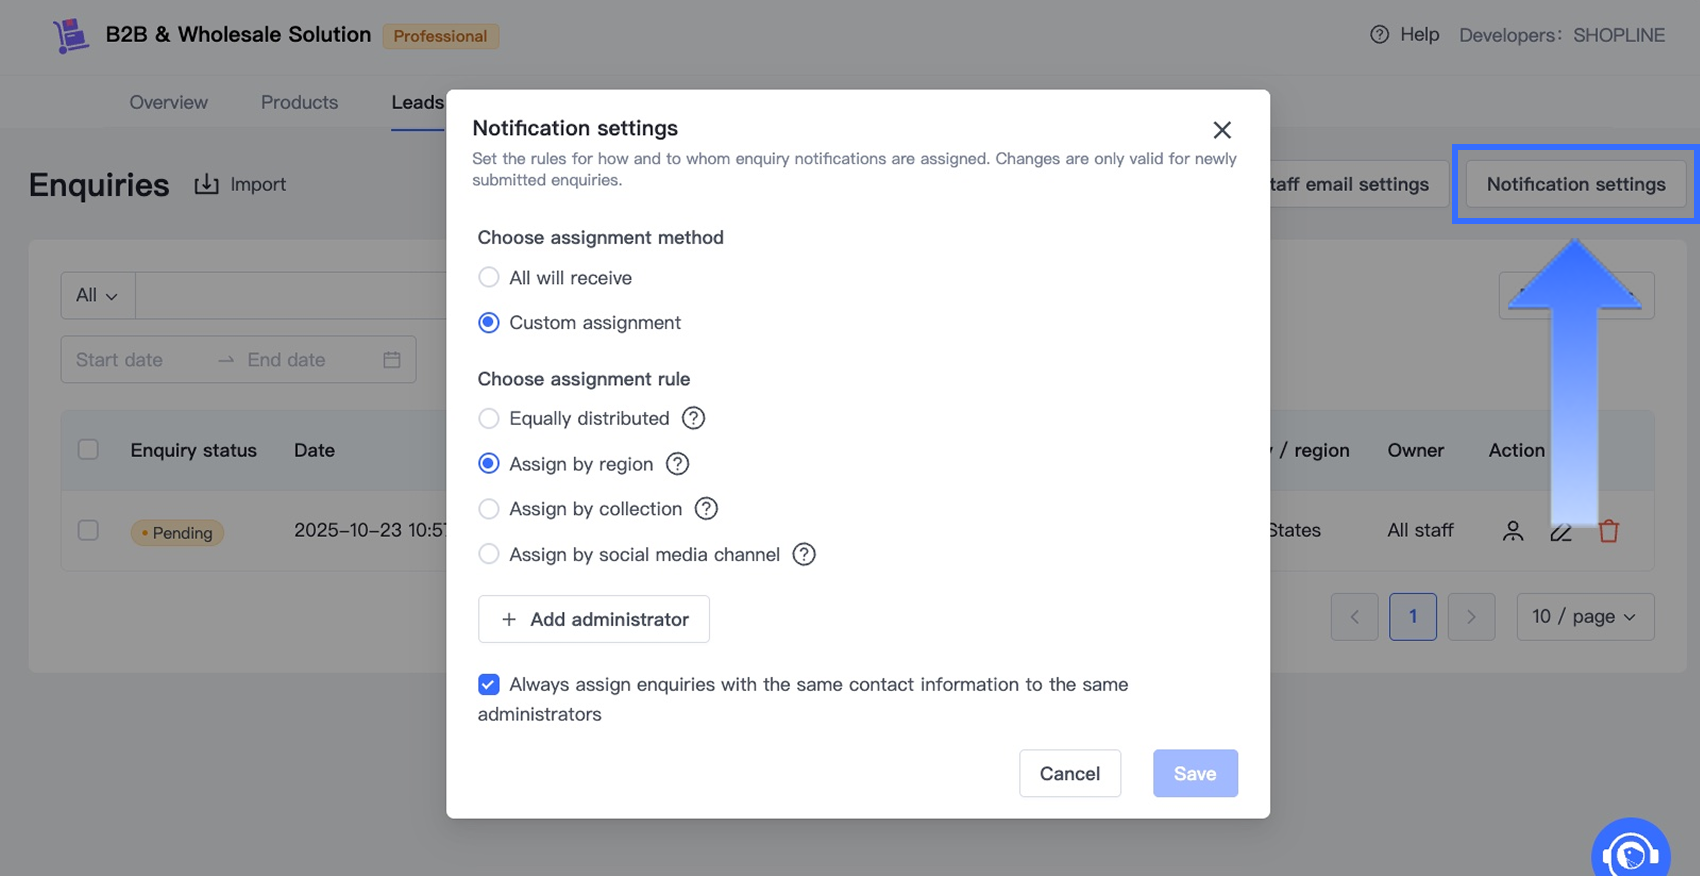Viewport: 1700px width, 876px height.
Task: Click help icon beside Assign by region
Action: tap(677, 464)
